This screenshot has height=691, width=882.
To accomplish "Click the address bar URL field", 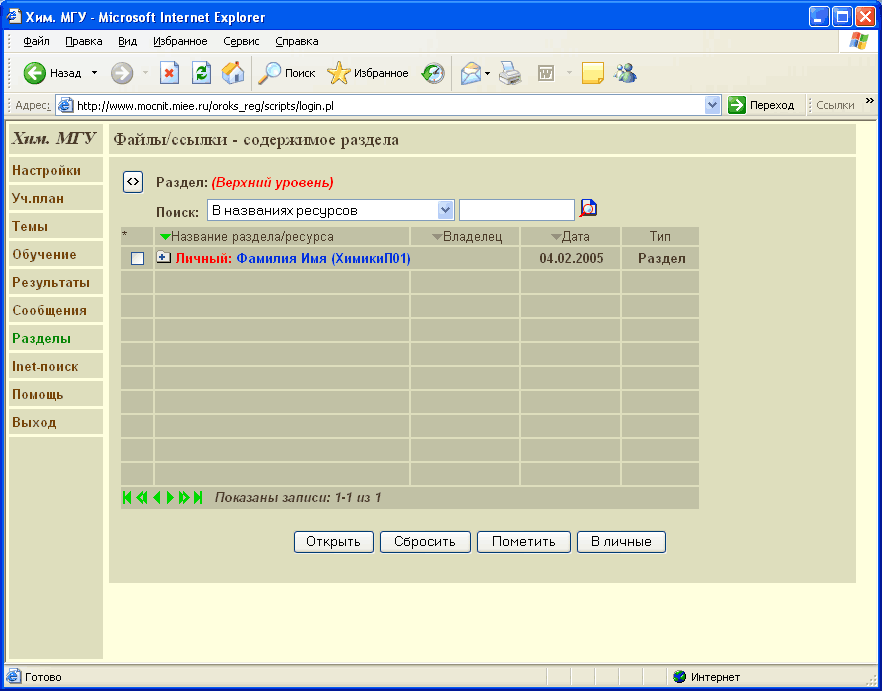I will (x=380, y=105).
